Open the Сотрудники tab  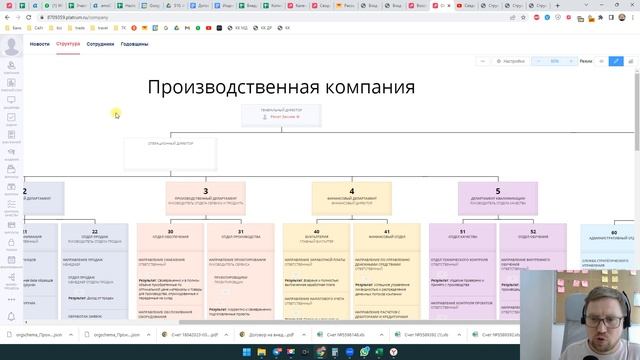[100, 44]
